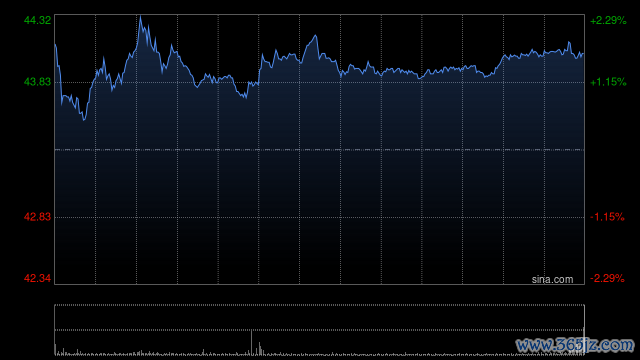The image size is (640, 360).
Task: Click the +2.29% percentage label
Action: [608, 20]
